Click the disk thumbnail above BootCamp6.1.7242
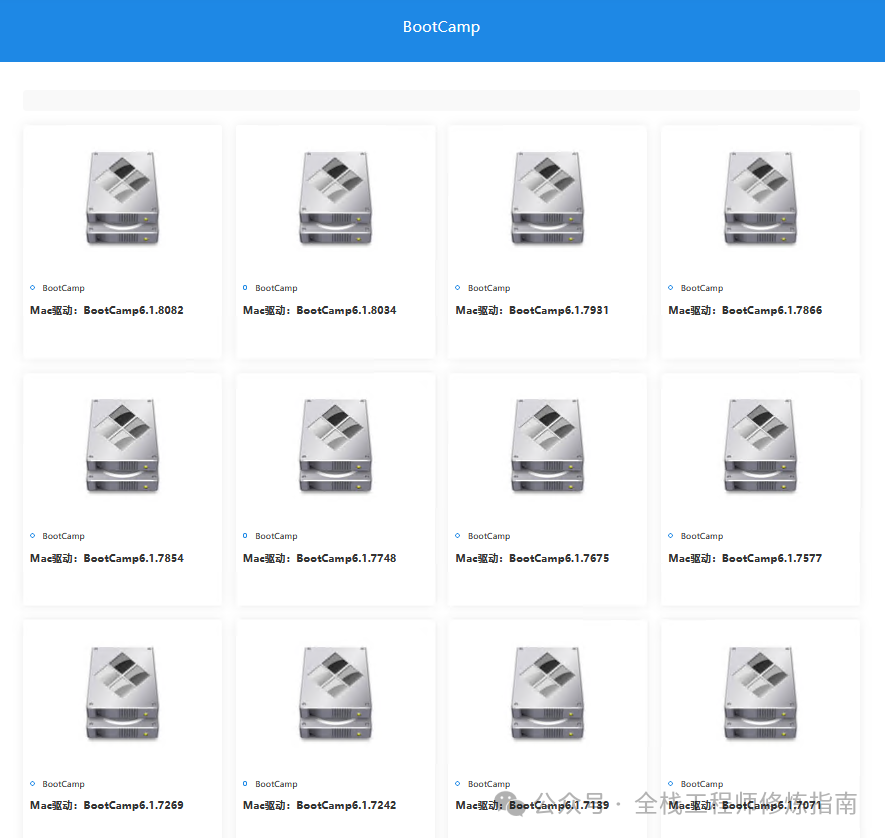This screenshot has width=885, height=838. point(335,693)
